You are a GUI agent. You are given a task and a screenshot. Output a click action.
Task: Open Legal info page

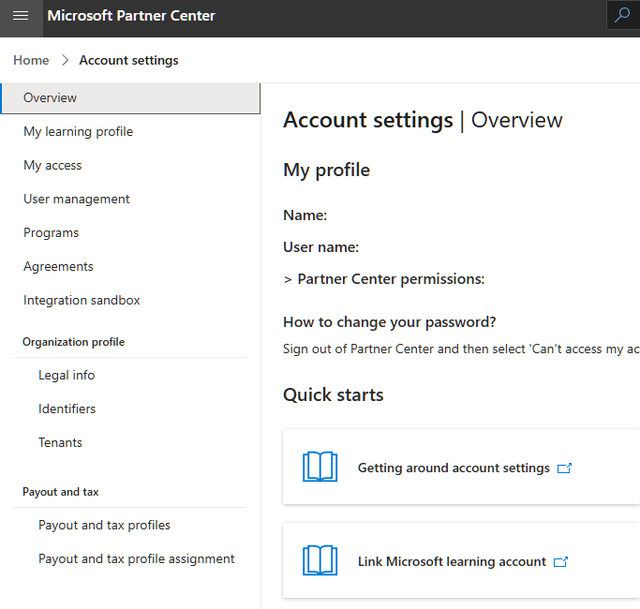67,376
